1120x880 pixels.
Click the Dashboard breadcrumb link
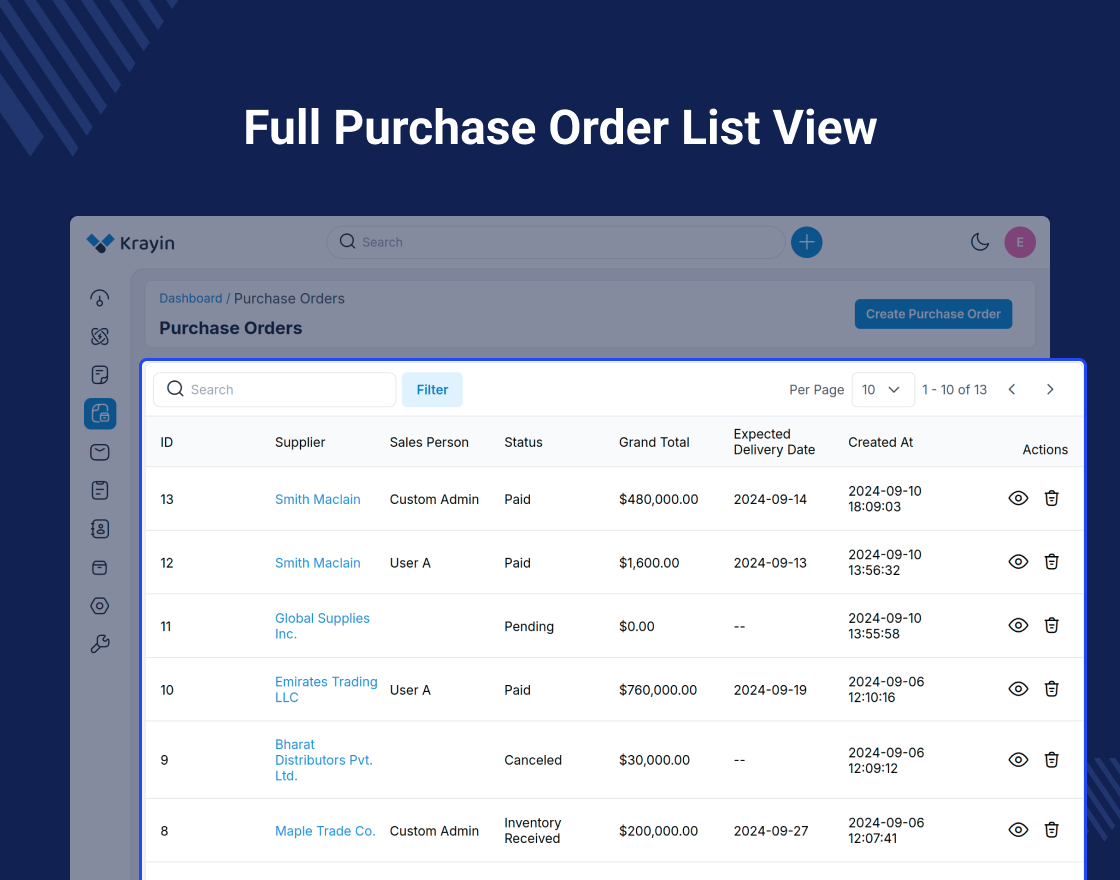(191, 299)
